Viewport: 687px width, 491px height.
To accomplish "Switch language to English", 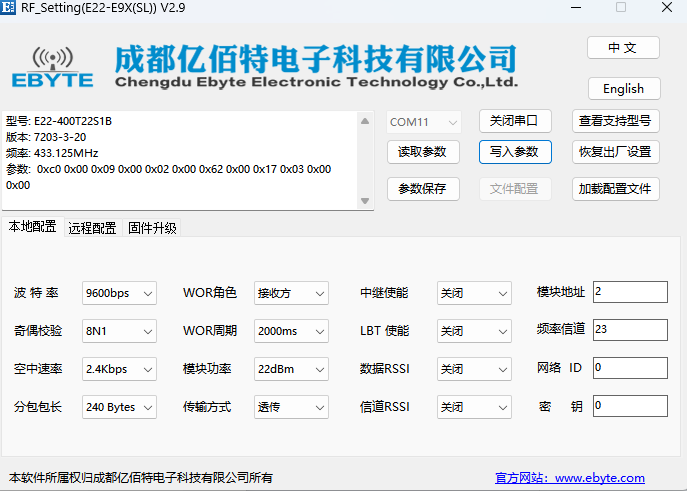I will click(x=624, y=88).
